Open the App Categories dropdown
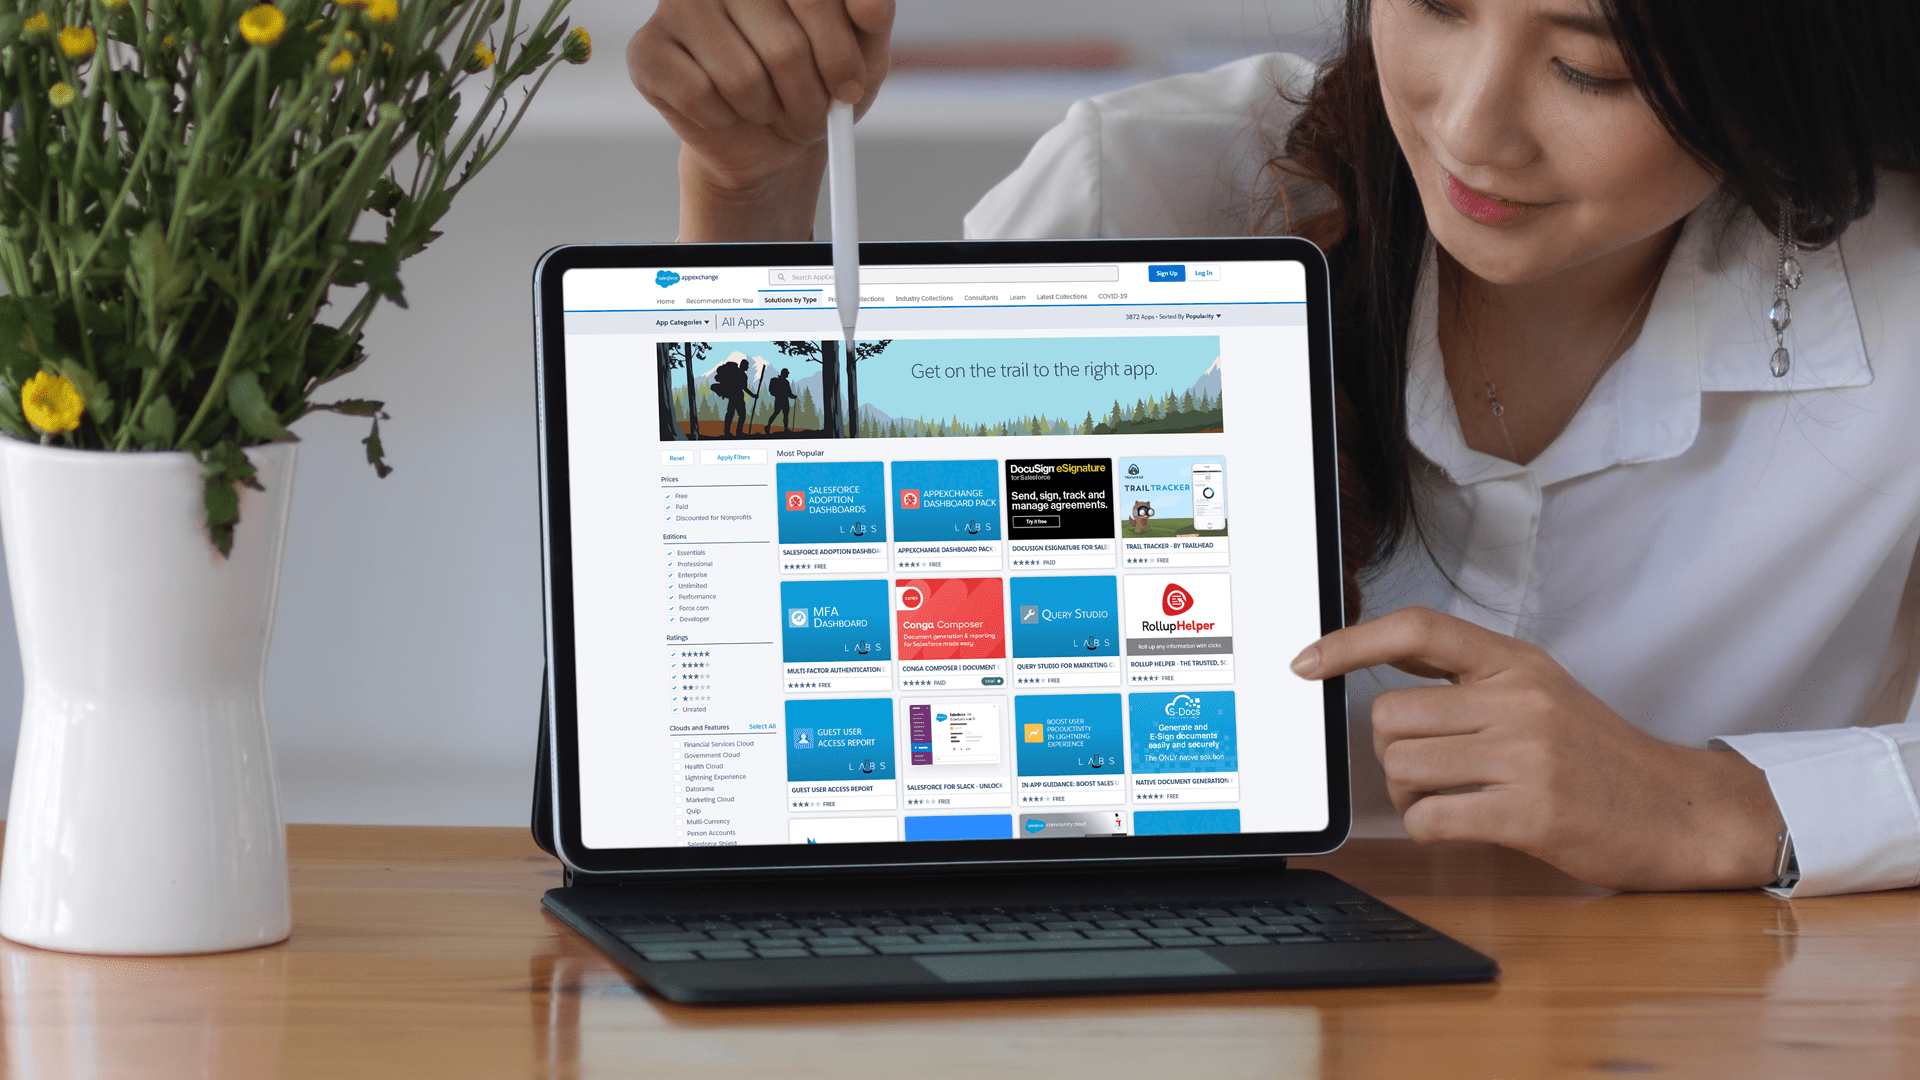This screenshot has width=1920, height=1080. point(678,322)
